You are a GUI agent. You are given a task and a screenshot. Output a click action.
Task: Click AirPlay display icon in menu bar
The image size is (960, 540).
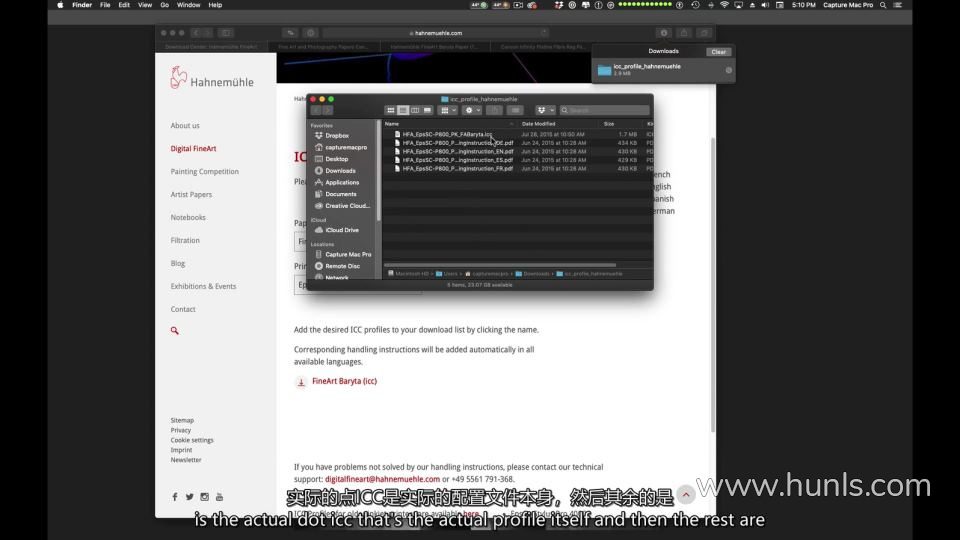pyautogui.click(x=738, y=5)
